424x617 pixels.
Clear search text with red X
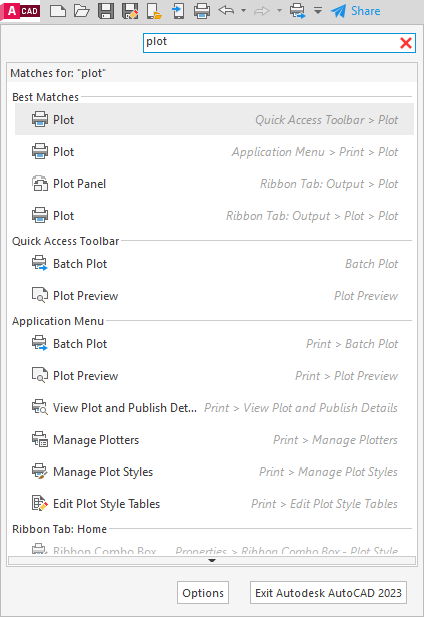(406, 43)
